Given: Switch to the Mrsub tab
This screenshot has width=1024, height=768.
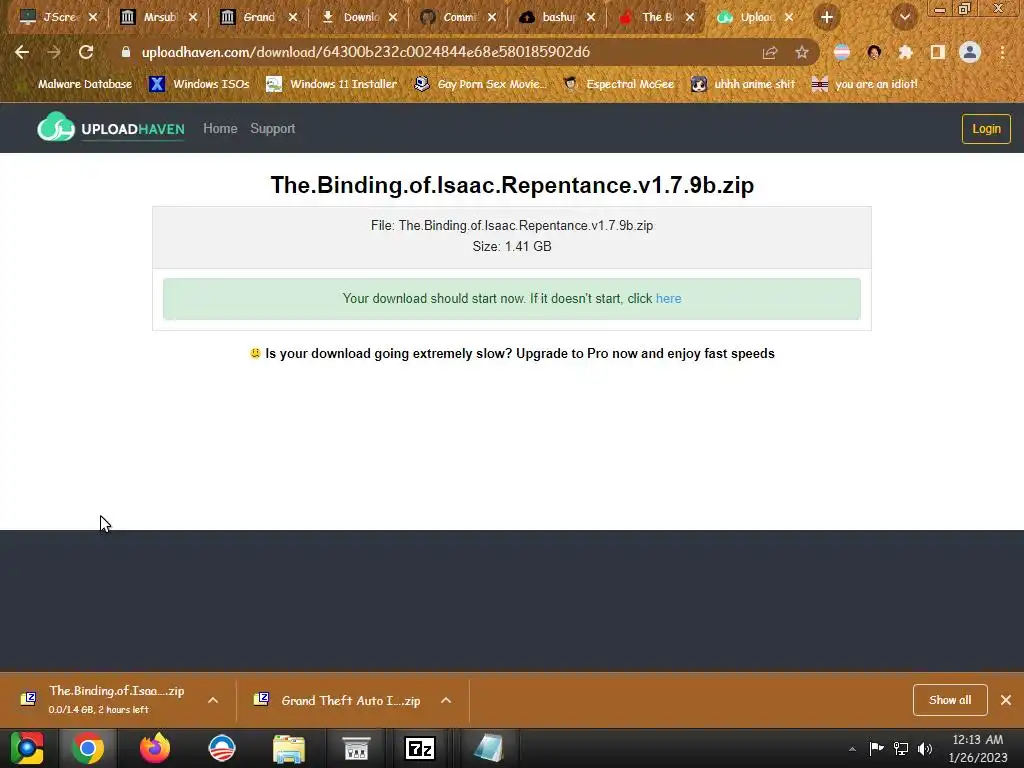Looking at the screenshot, I should 159,18.
